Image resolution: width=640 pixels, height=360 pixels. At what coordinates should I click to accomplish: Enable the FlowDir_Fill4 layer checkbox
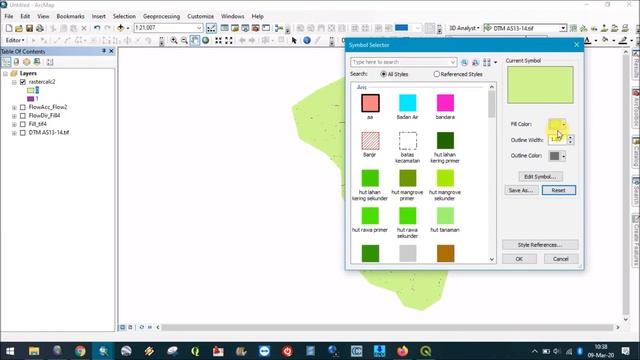click(x=23, y=116)
